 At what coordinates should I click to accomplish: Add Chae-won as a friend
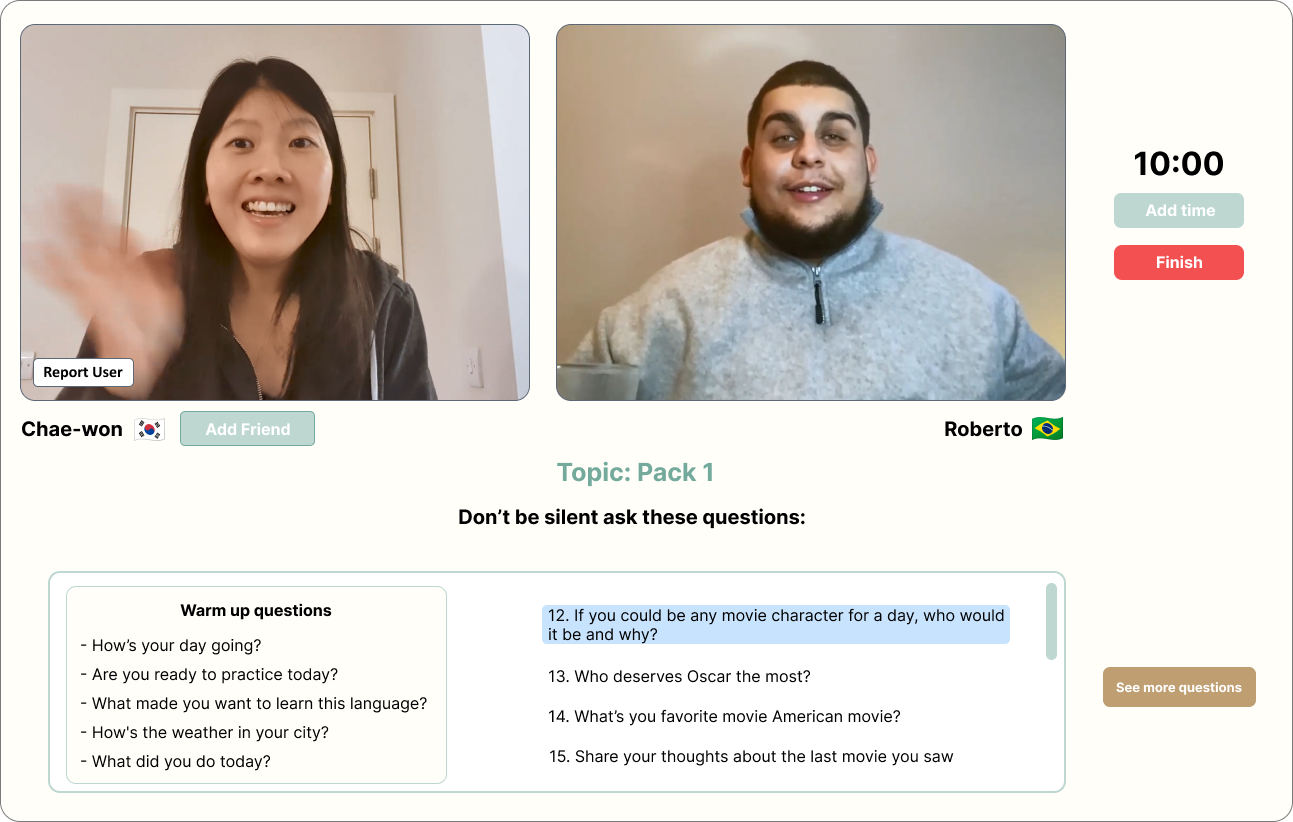(x=247, y=429)
